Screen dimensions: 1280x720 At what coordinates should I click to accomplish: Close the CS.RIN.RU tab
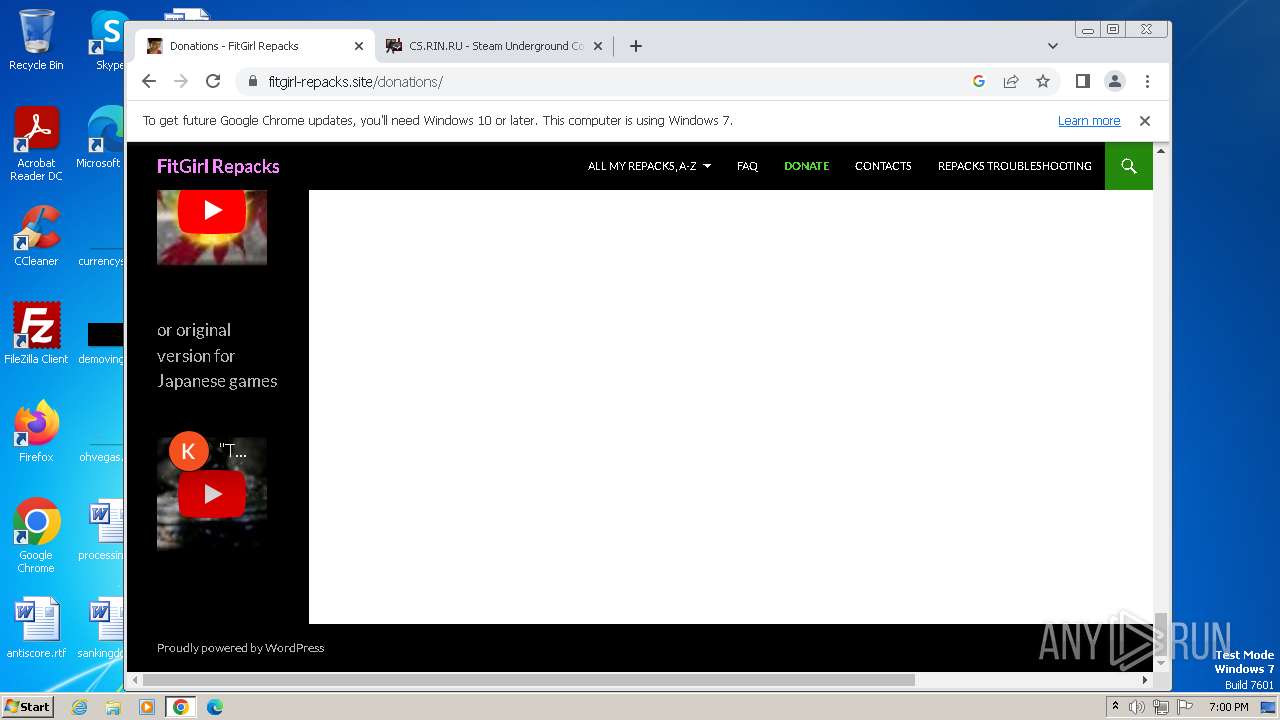click(598, 46)
